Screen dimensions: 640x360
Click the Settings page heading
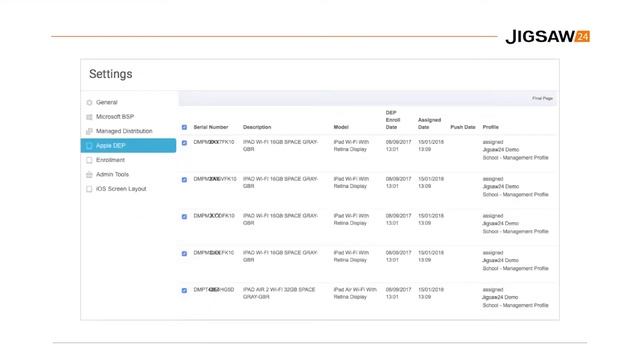pos(111,74)
